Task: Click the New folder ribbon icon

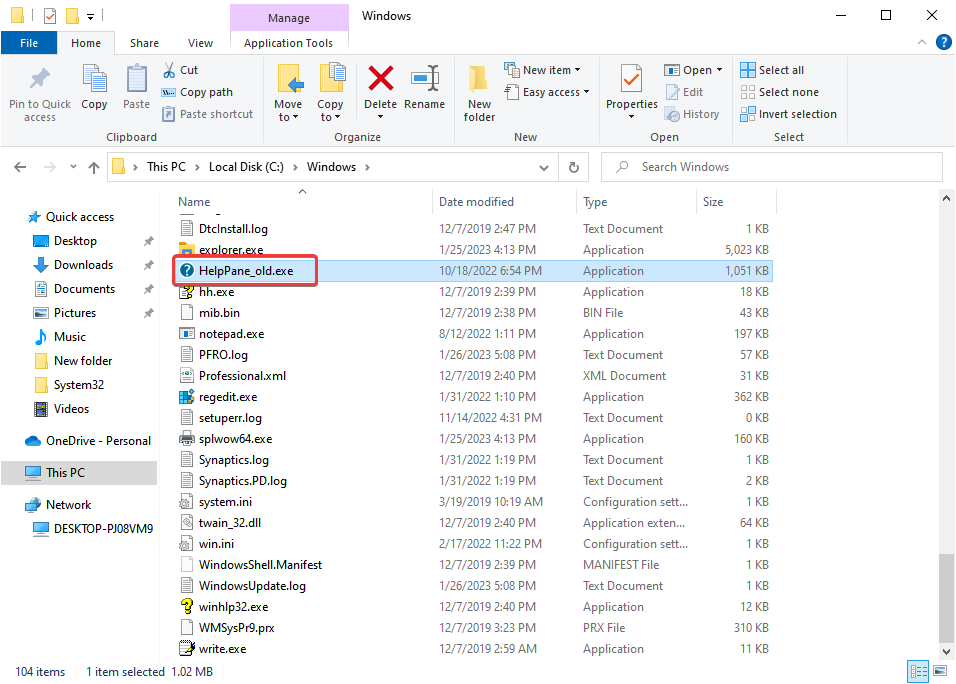Action: pyautogui.click(x=479, y=80)
